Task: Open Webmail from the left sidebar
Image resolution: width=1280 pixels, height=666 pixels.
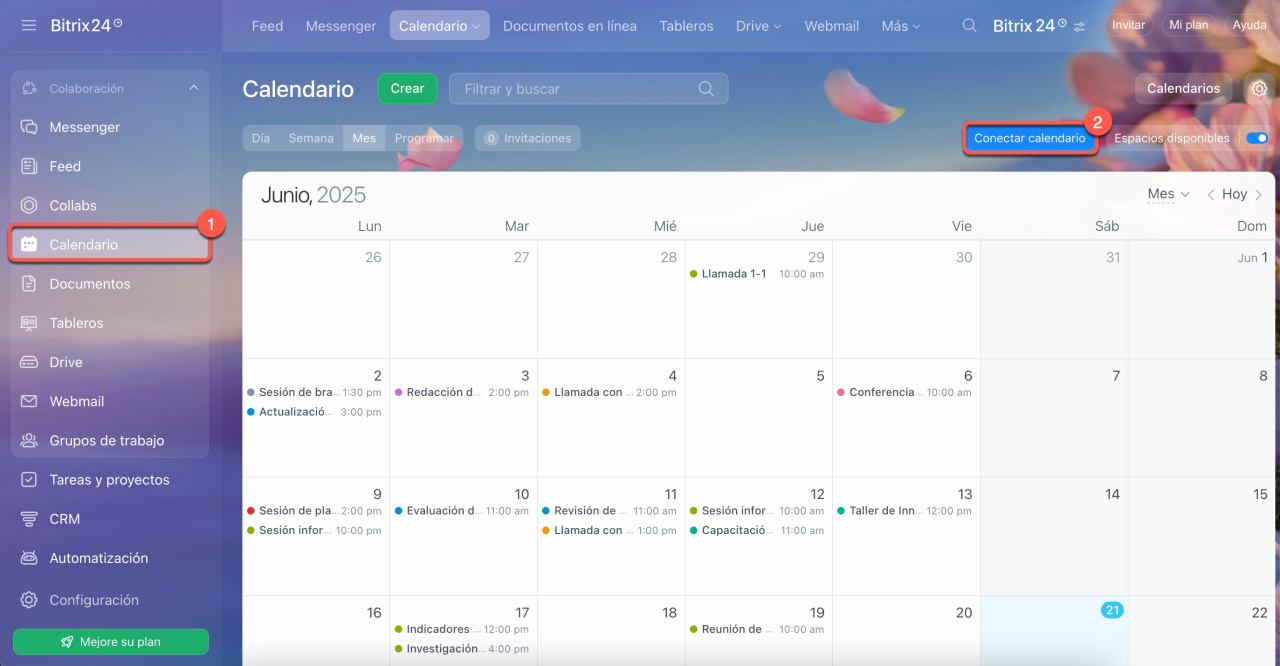Action: click(110, 401)
